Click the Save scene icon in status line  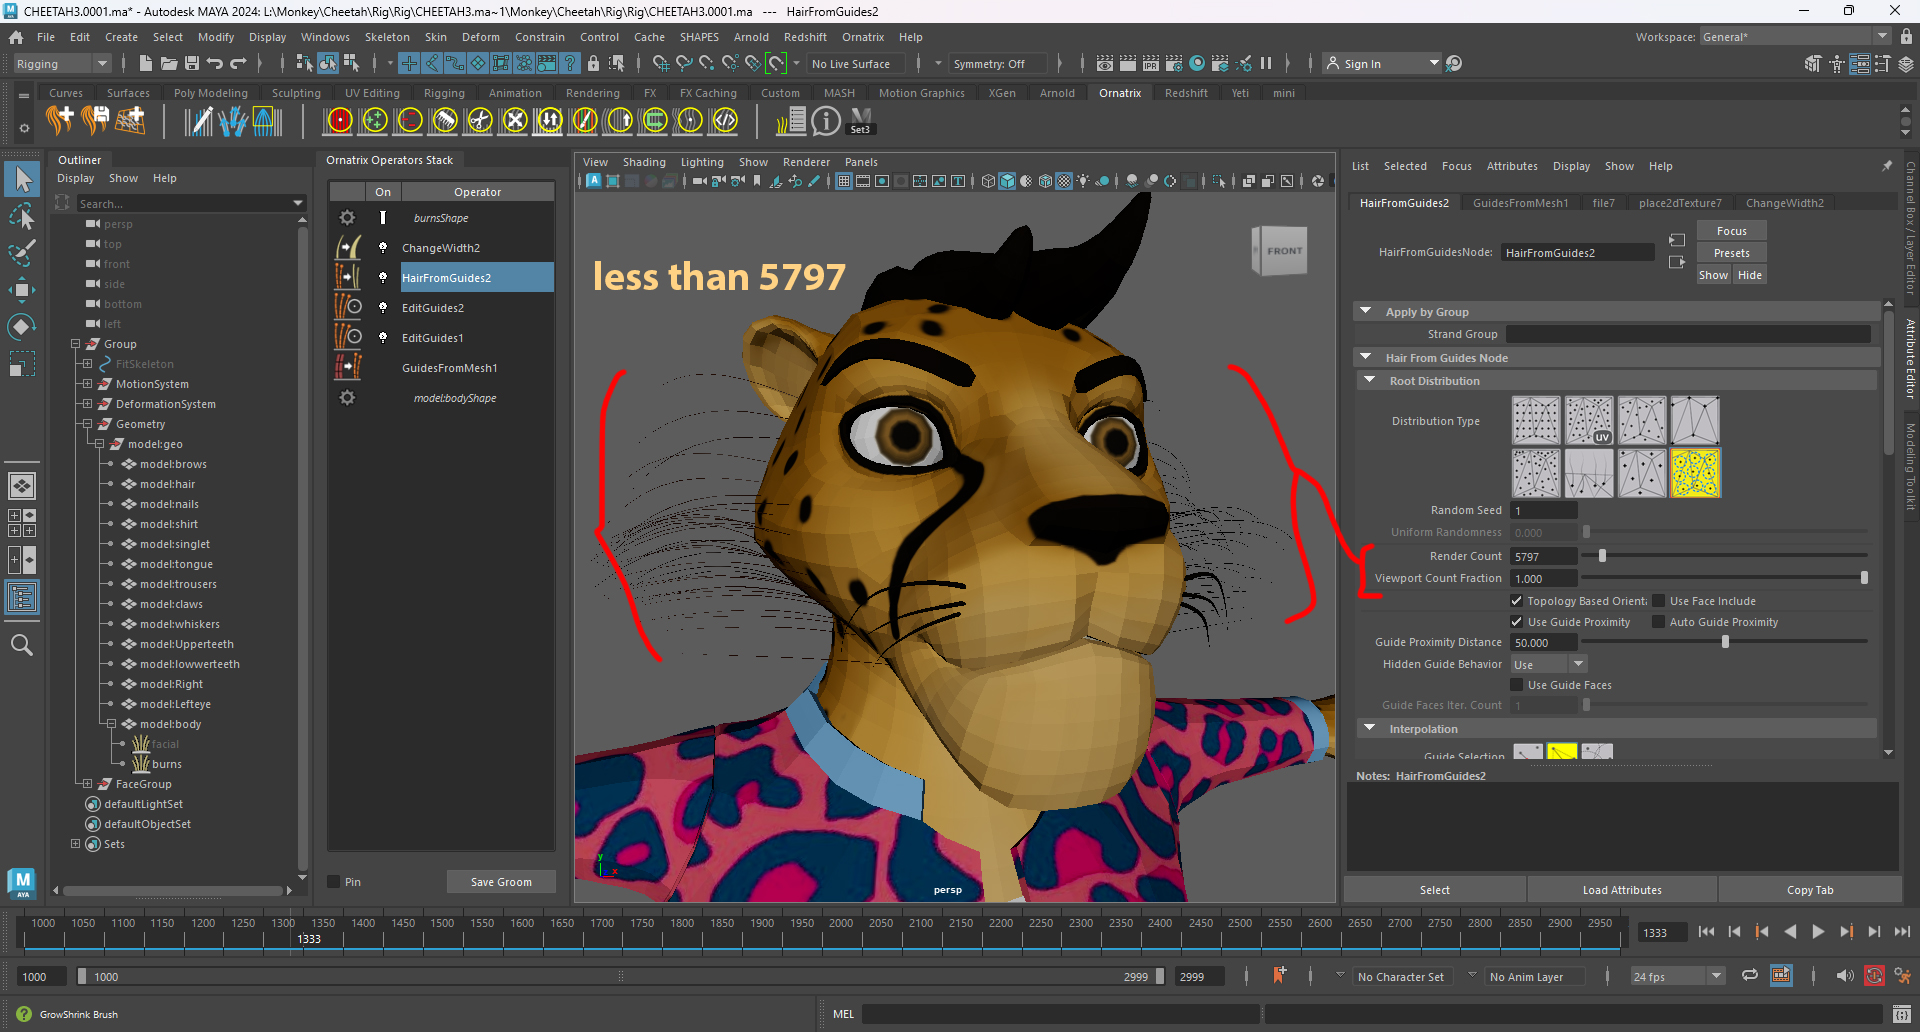[x=192, y=63]
